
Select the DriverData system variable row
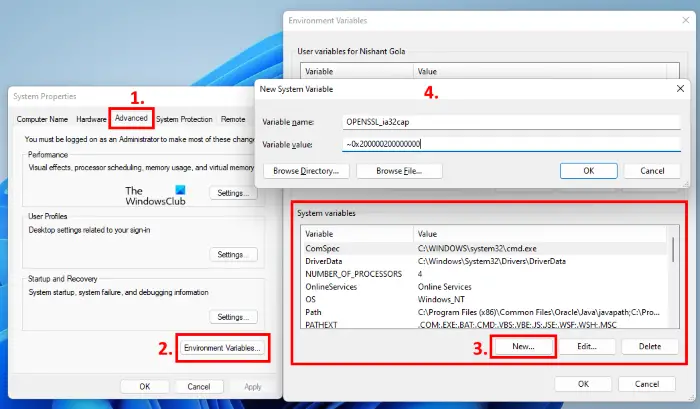click(485, 261)
